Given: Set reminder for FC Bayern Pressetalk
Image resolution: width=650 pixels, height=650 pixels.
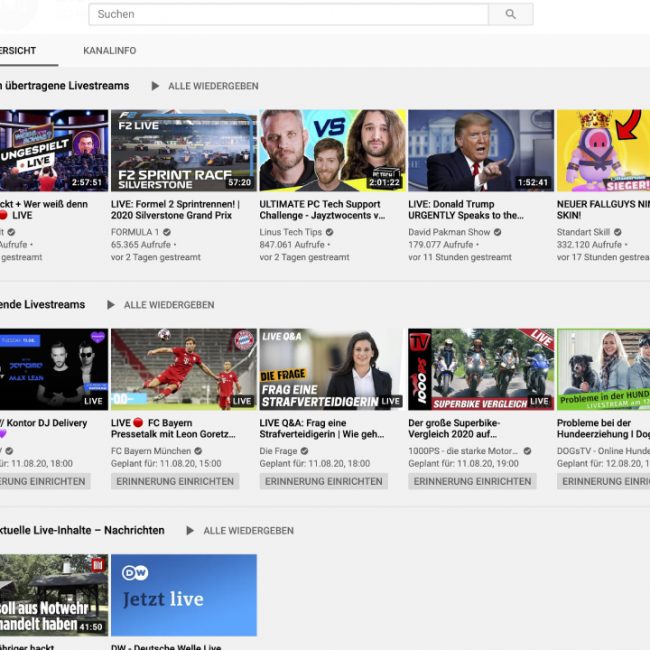Looking at the screenshot, I should (175, 481).
